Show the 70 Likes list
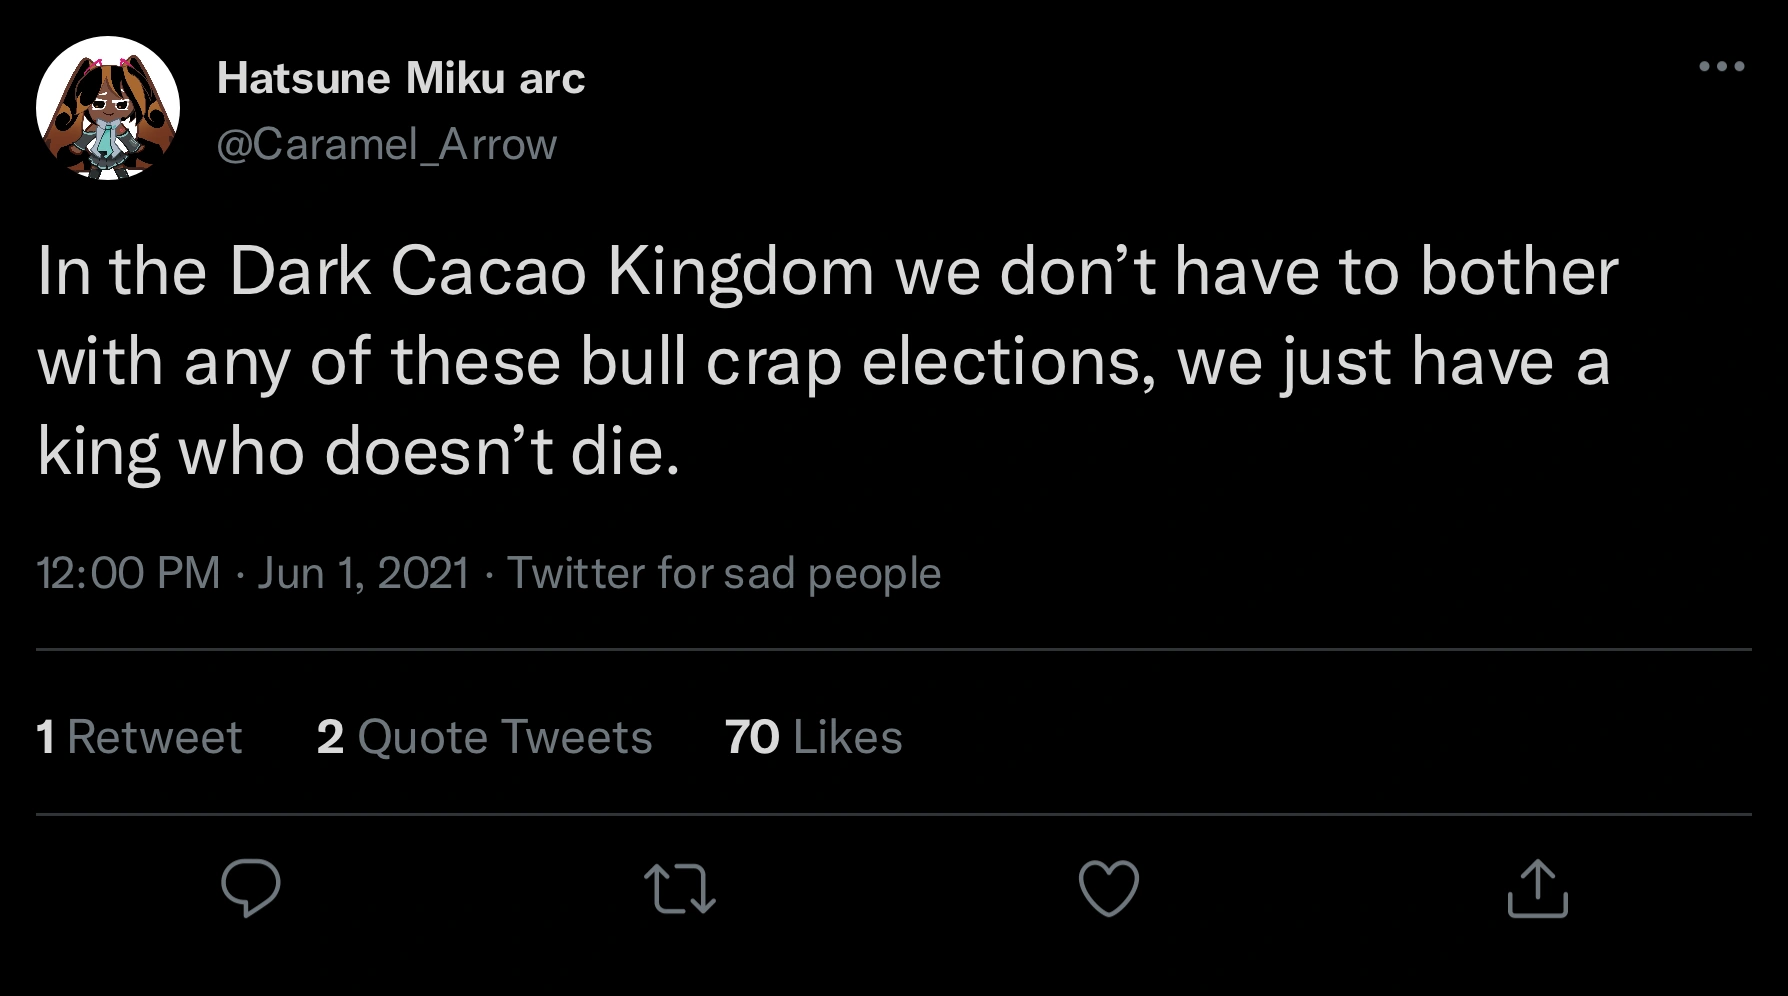1788x996 pixels. (x=813, y=738)
